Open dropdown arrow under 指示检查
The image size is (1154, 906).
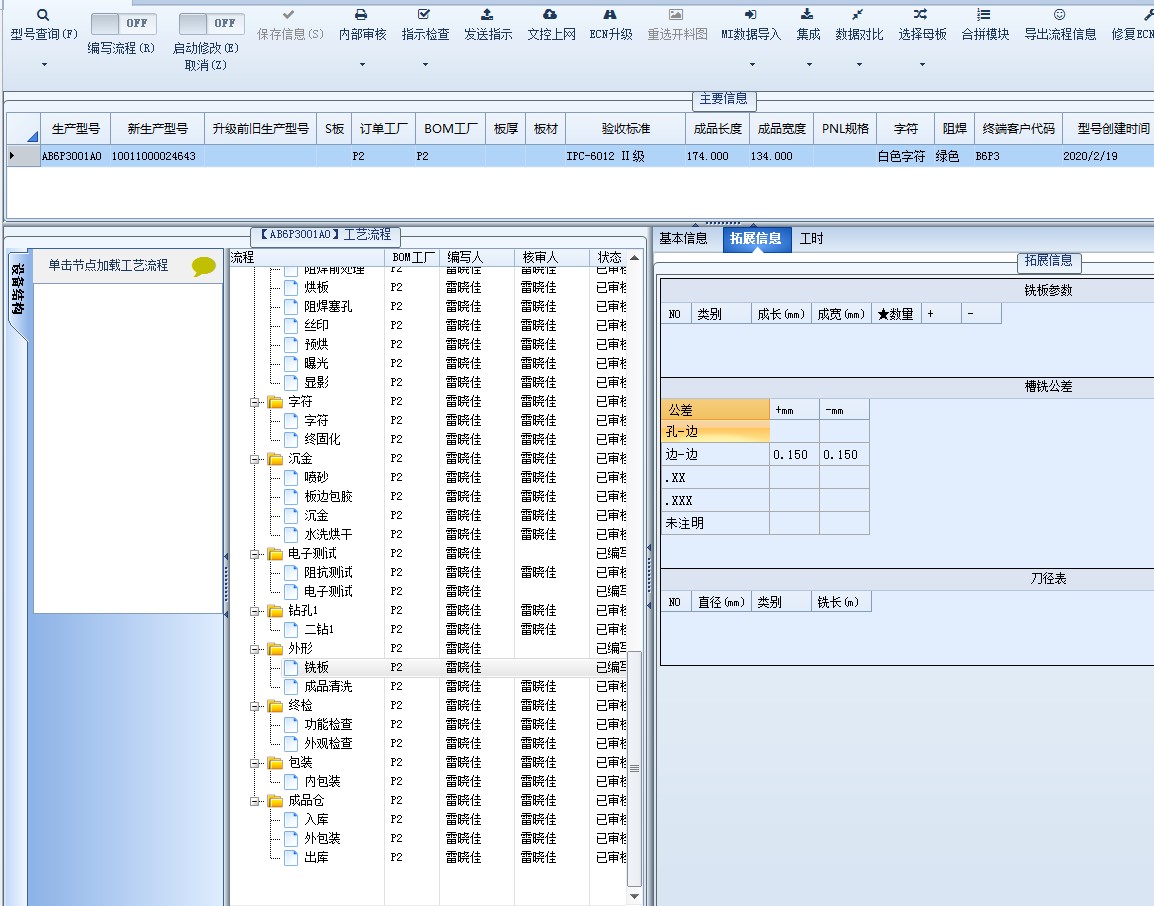tap(425, 65)
